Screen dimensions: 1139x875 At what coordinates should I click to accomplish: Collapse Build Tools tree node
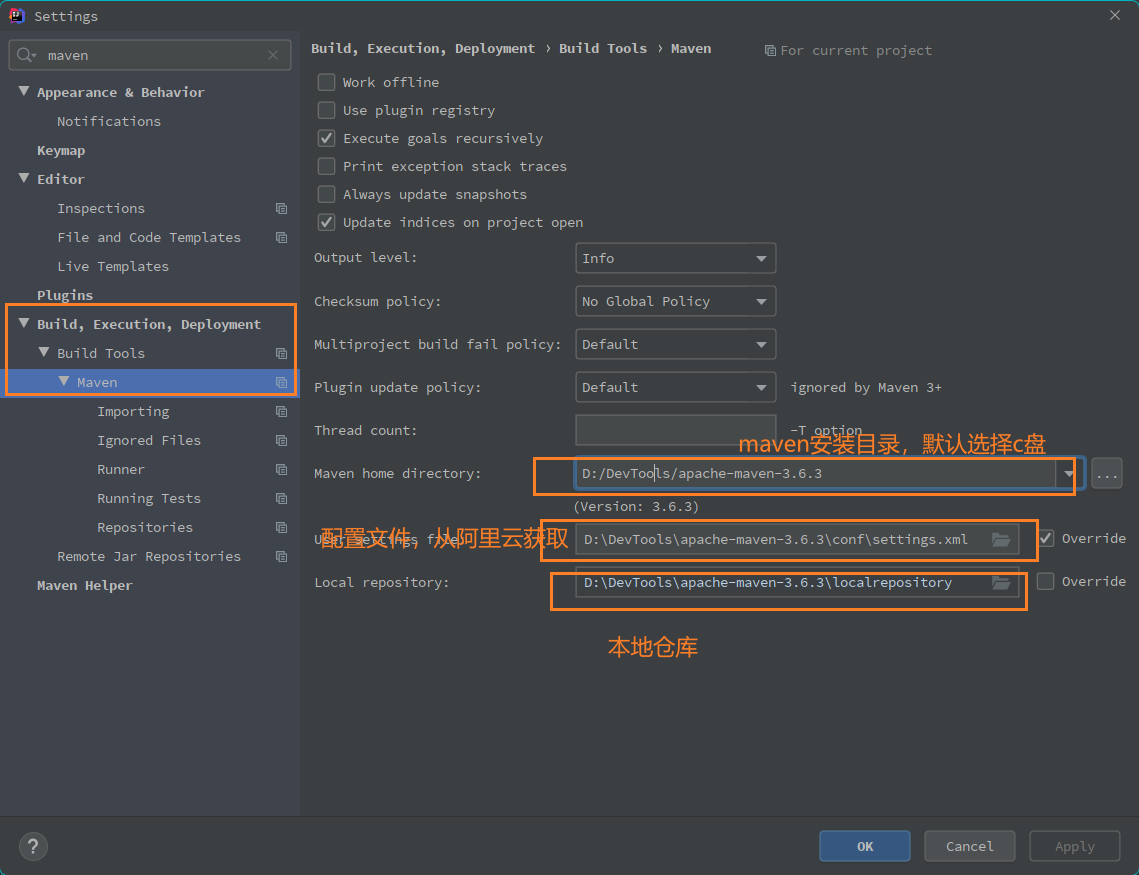point(44,352)
